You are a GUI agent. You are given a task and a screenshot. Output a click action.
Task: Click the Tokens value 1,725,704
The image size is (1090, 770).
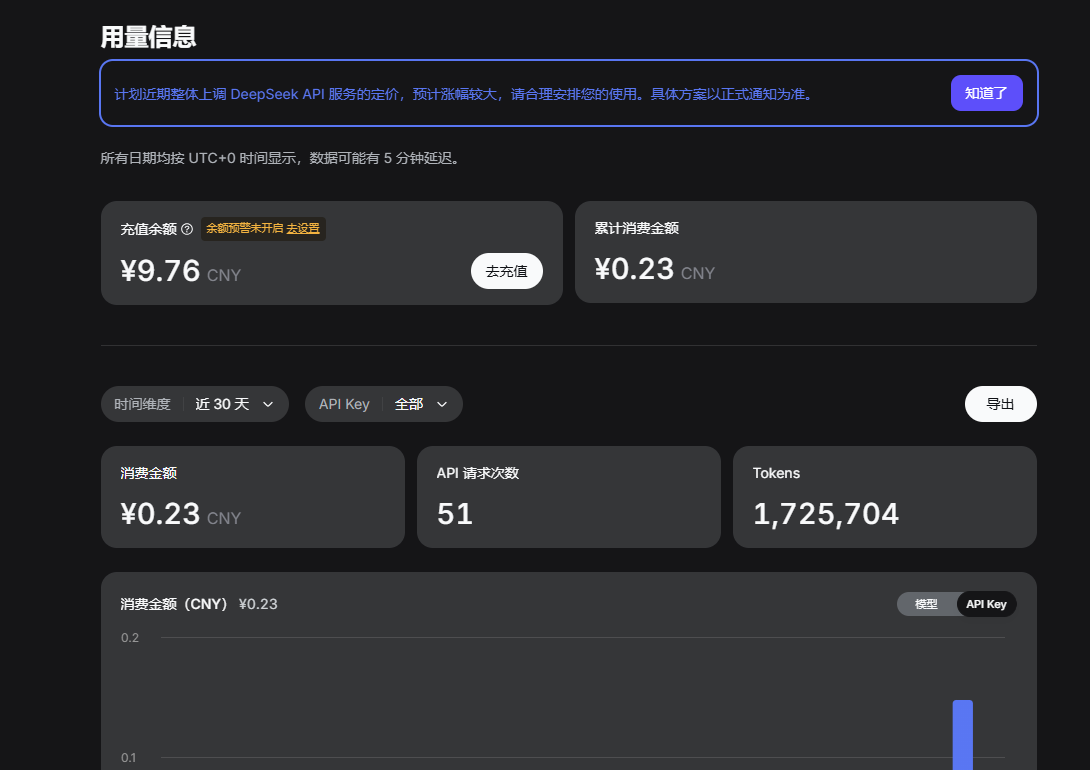point(826,514)
